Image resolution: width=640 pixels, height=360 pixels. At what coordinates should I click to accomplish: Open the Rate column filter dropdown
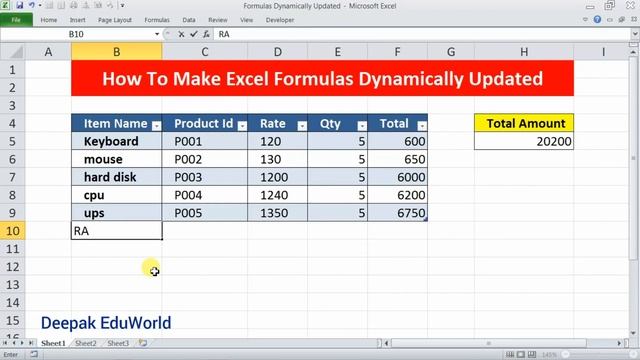tap(302, 126)
